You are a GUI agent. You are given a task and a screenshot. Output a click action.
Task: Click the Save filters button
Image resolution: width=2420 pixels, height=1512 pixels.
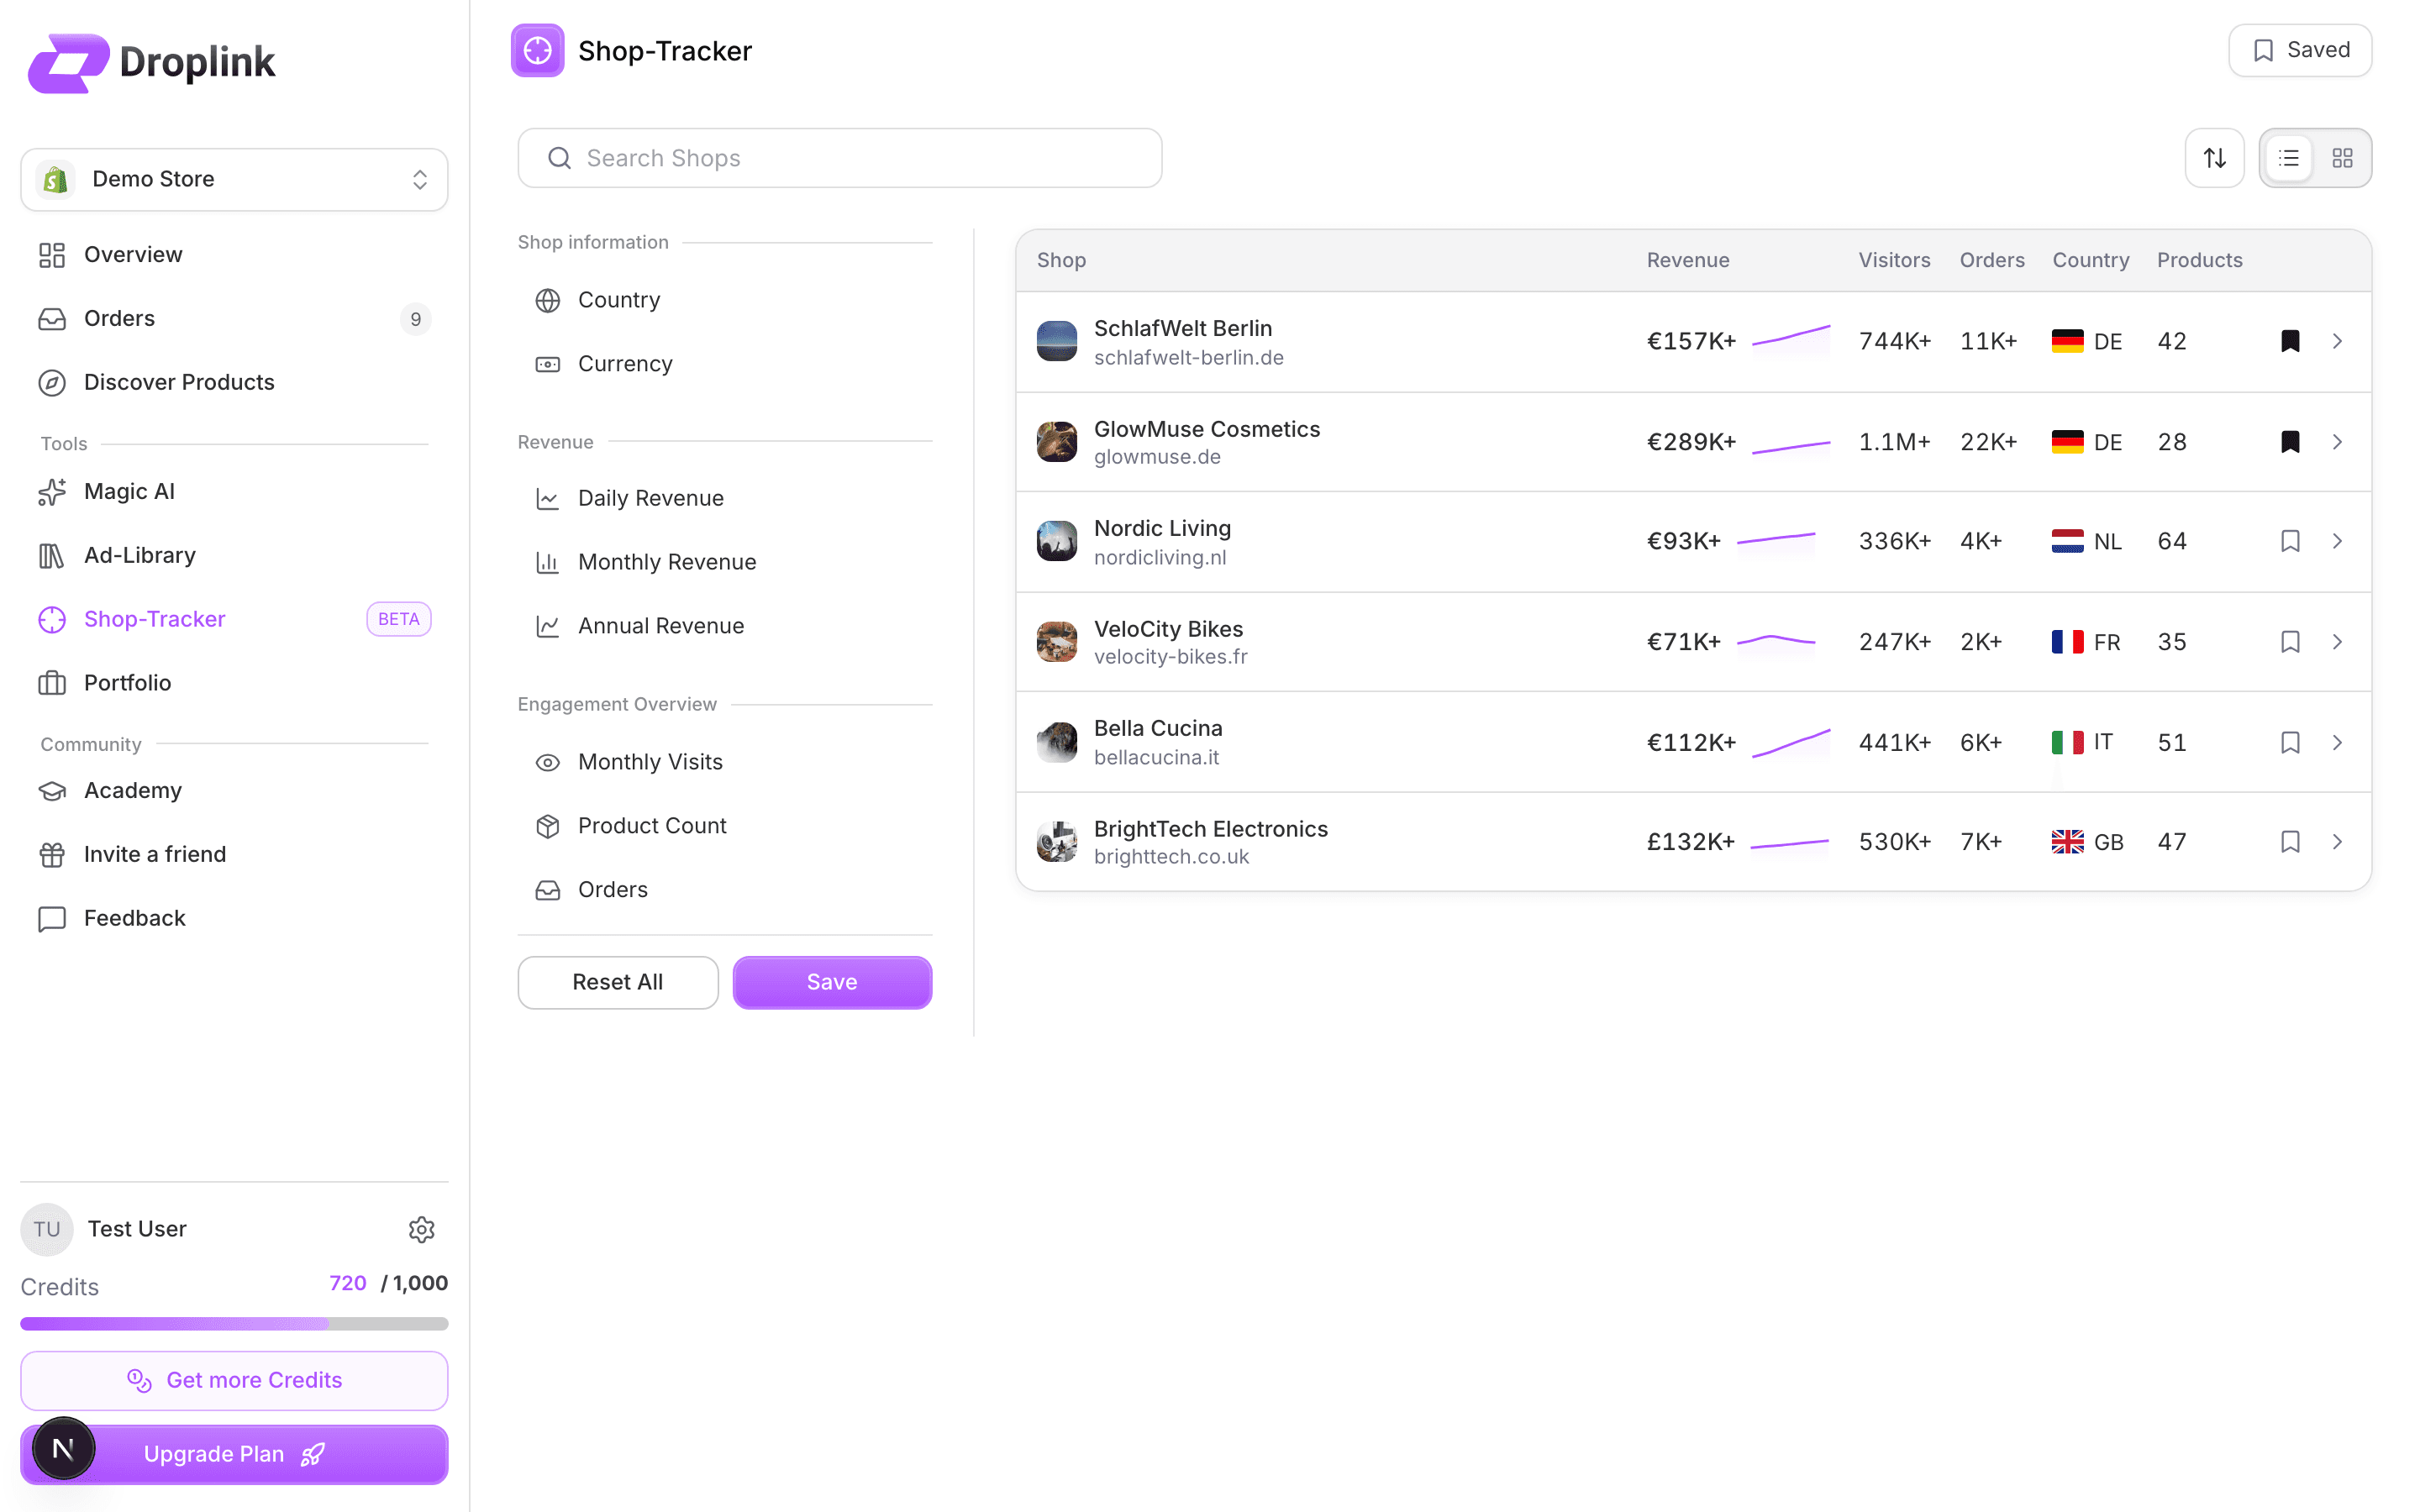coord(832,982)
